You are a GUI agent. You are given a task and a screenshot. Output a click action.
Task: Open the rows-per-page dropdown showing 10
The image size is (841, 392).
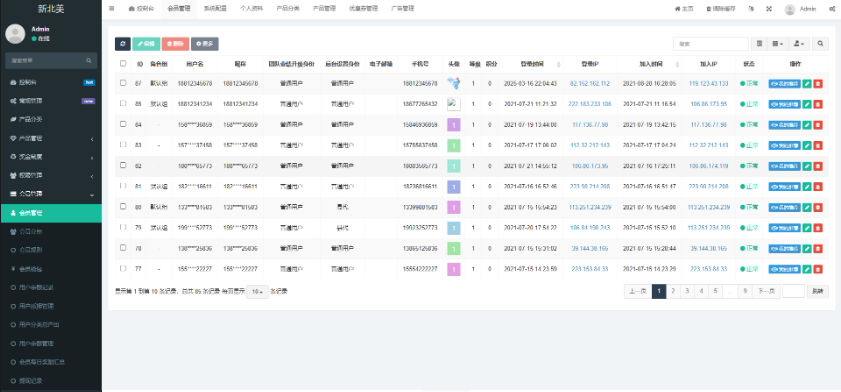(257, 292)
